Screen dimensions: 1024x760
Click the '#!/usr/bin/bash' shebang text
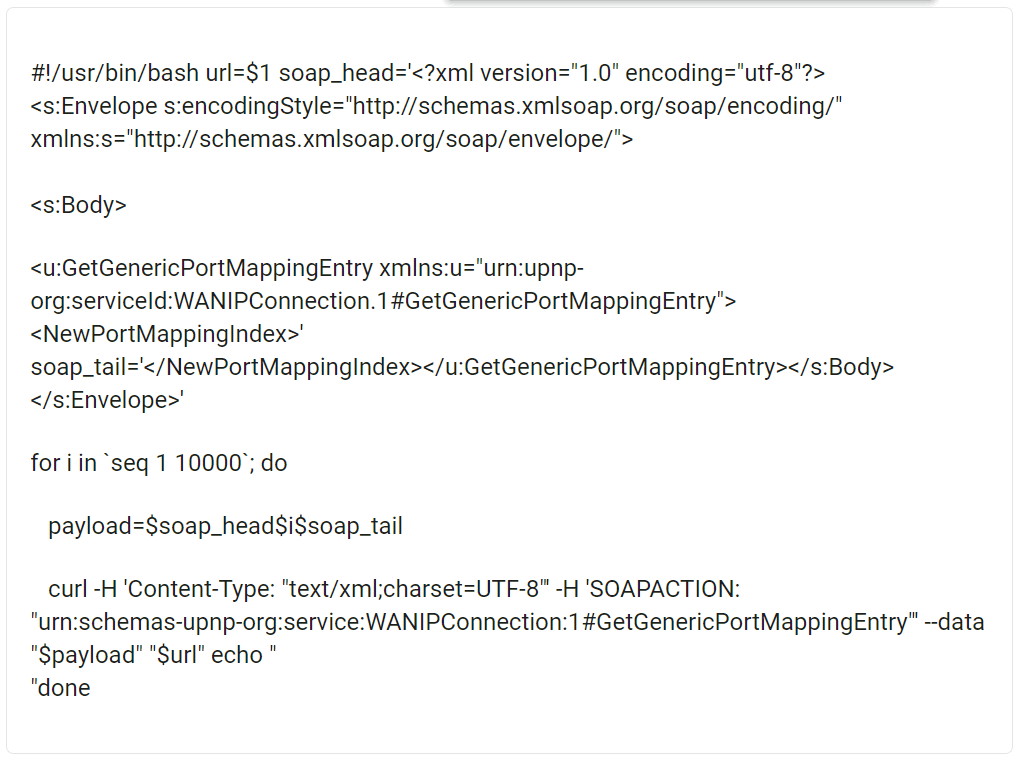pos(114,73)
